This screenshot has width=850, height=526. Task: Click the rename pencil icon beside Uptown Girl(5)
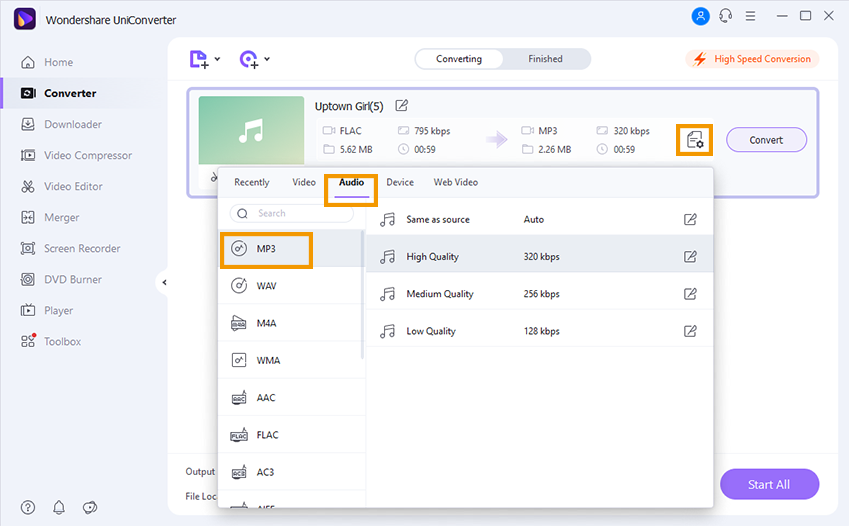pyautogui.click(x=402, y=106)
